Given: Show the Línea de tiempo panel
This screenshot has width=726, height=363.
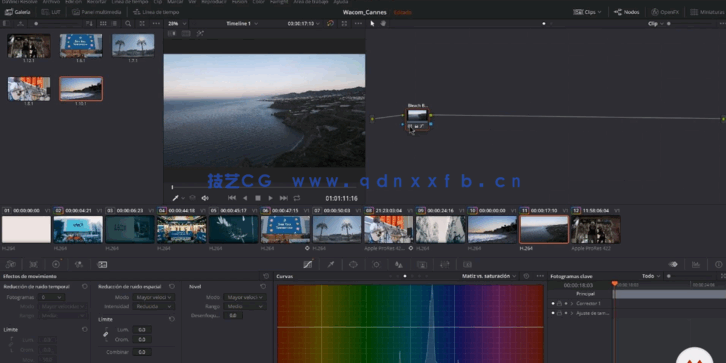Looking at the screenshot, I should (x=156, y=12).
